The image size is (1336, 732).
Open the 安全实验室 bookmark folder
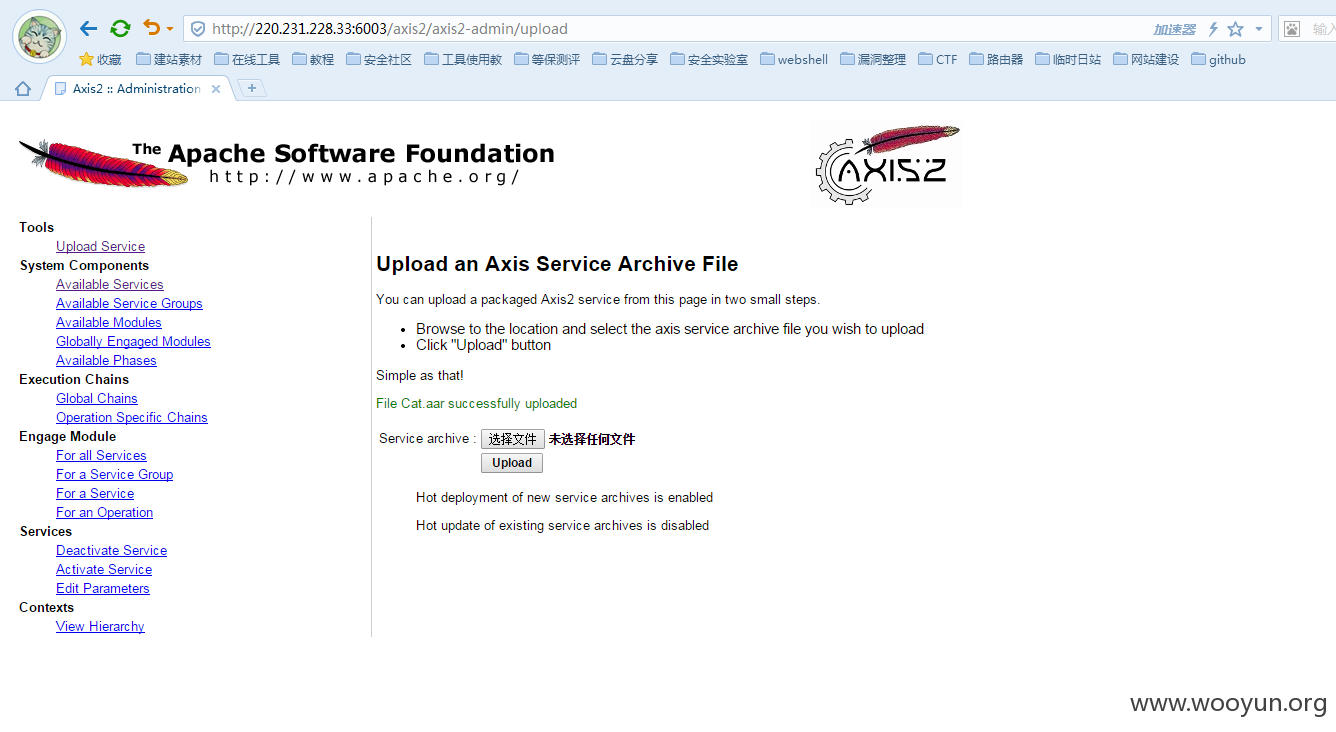(x=709, y=59)
